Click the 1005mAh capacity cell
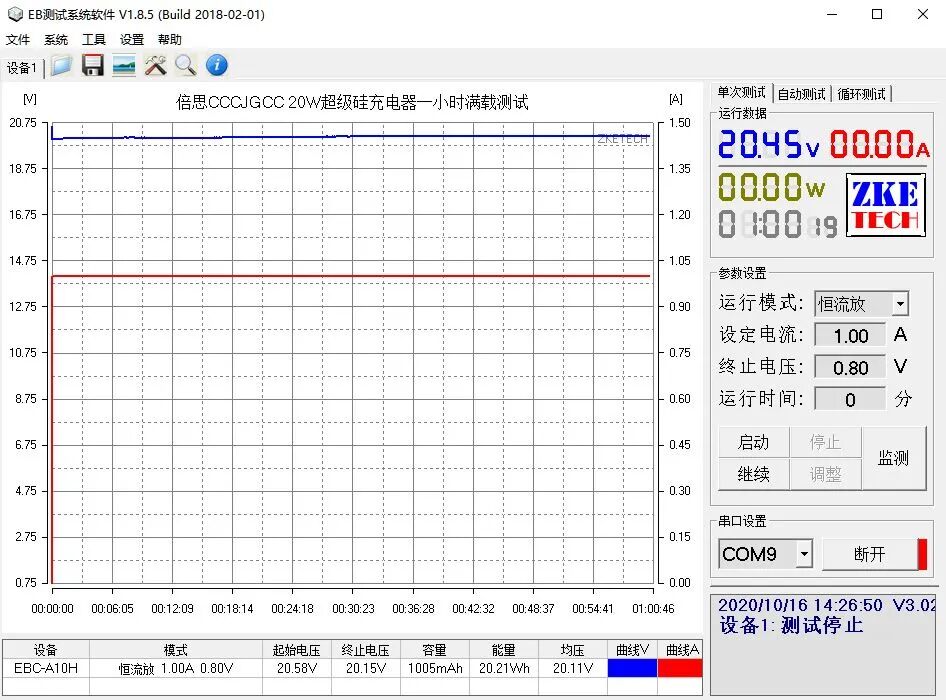Screen dimensions: 946x700 tap(435, 669)
